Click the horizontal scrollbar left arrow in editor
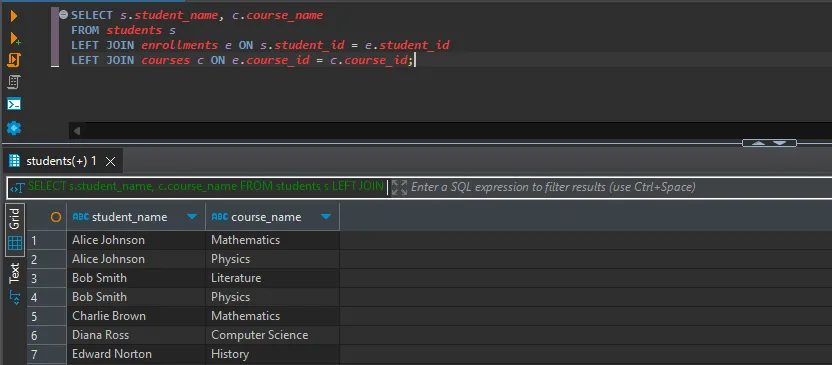 click(77, 131)
